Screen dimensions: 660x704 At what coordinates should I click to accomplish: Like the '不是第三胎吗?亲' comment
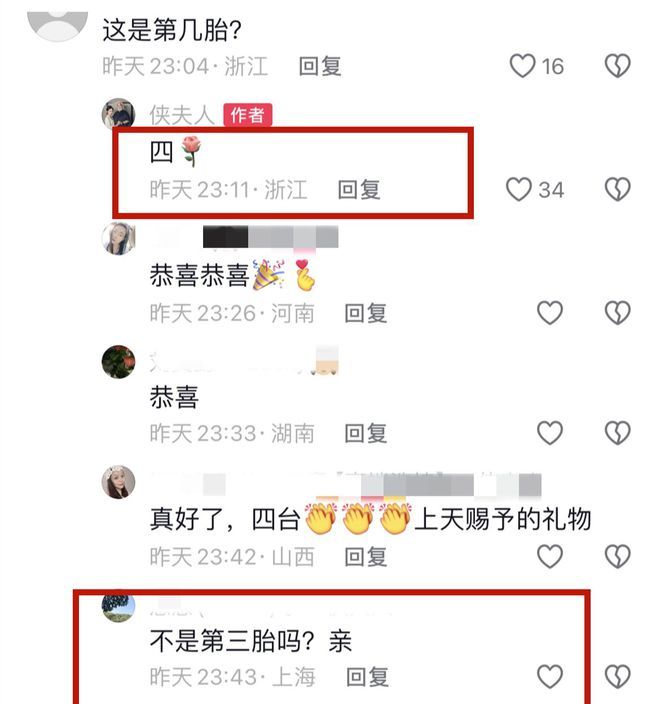point(550,677)
